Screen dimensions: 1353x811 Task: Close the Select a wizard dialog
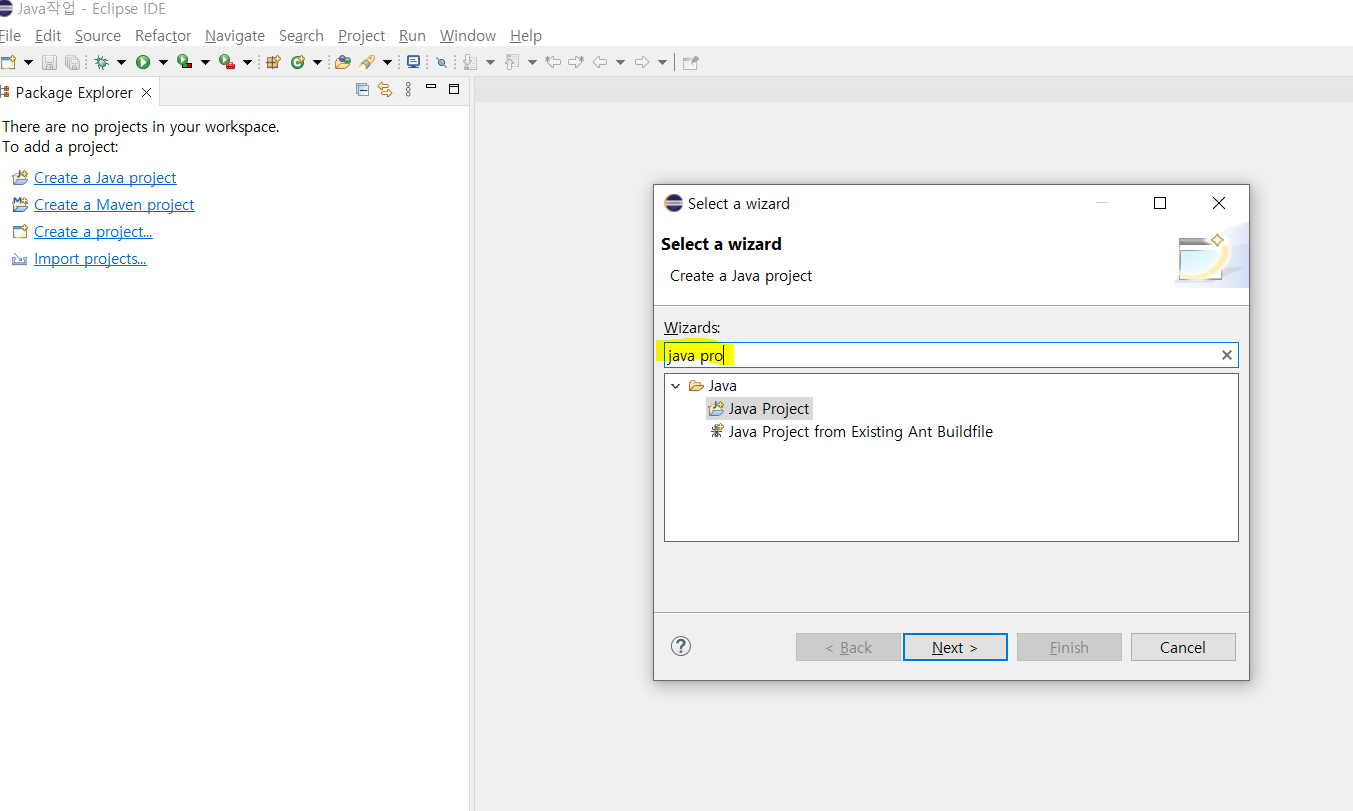[1219, 203]
